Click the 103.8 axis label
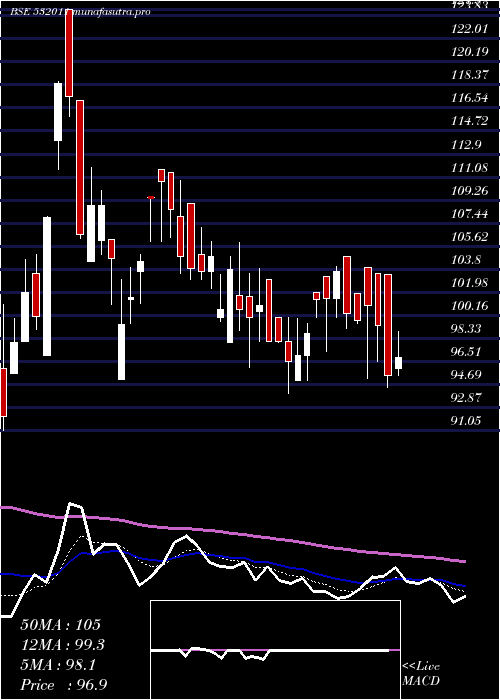Viewport: 500px width, 700px height. point(466,260)
